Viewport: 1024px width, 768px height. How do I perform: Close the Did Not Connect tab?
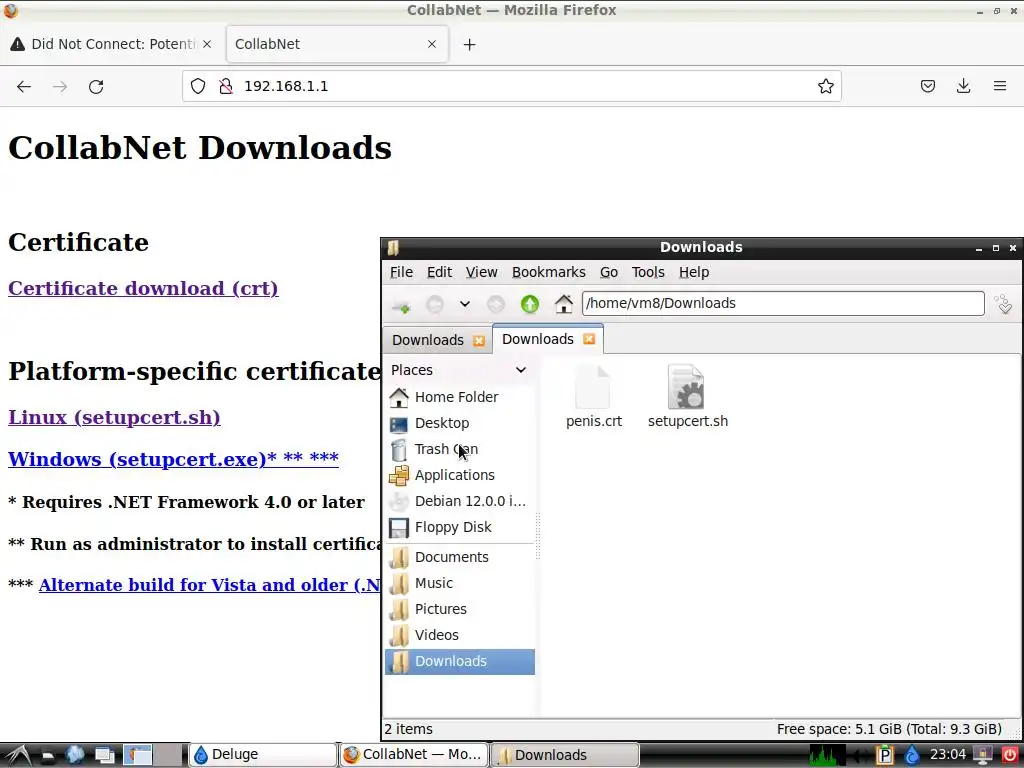pos(207,44)
